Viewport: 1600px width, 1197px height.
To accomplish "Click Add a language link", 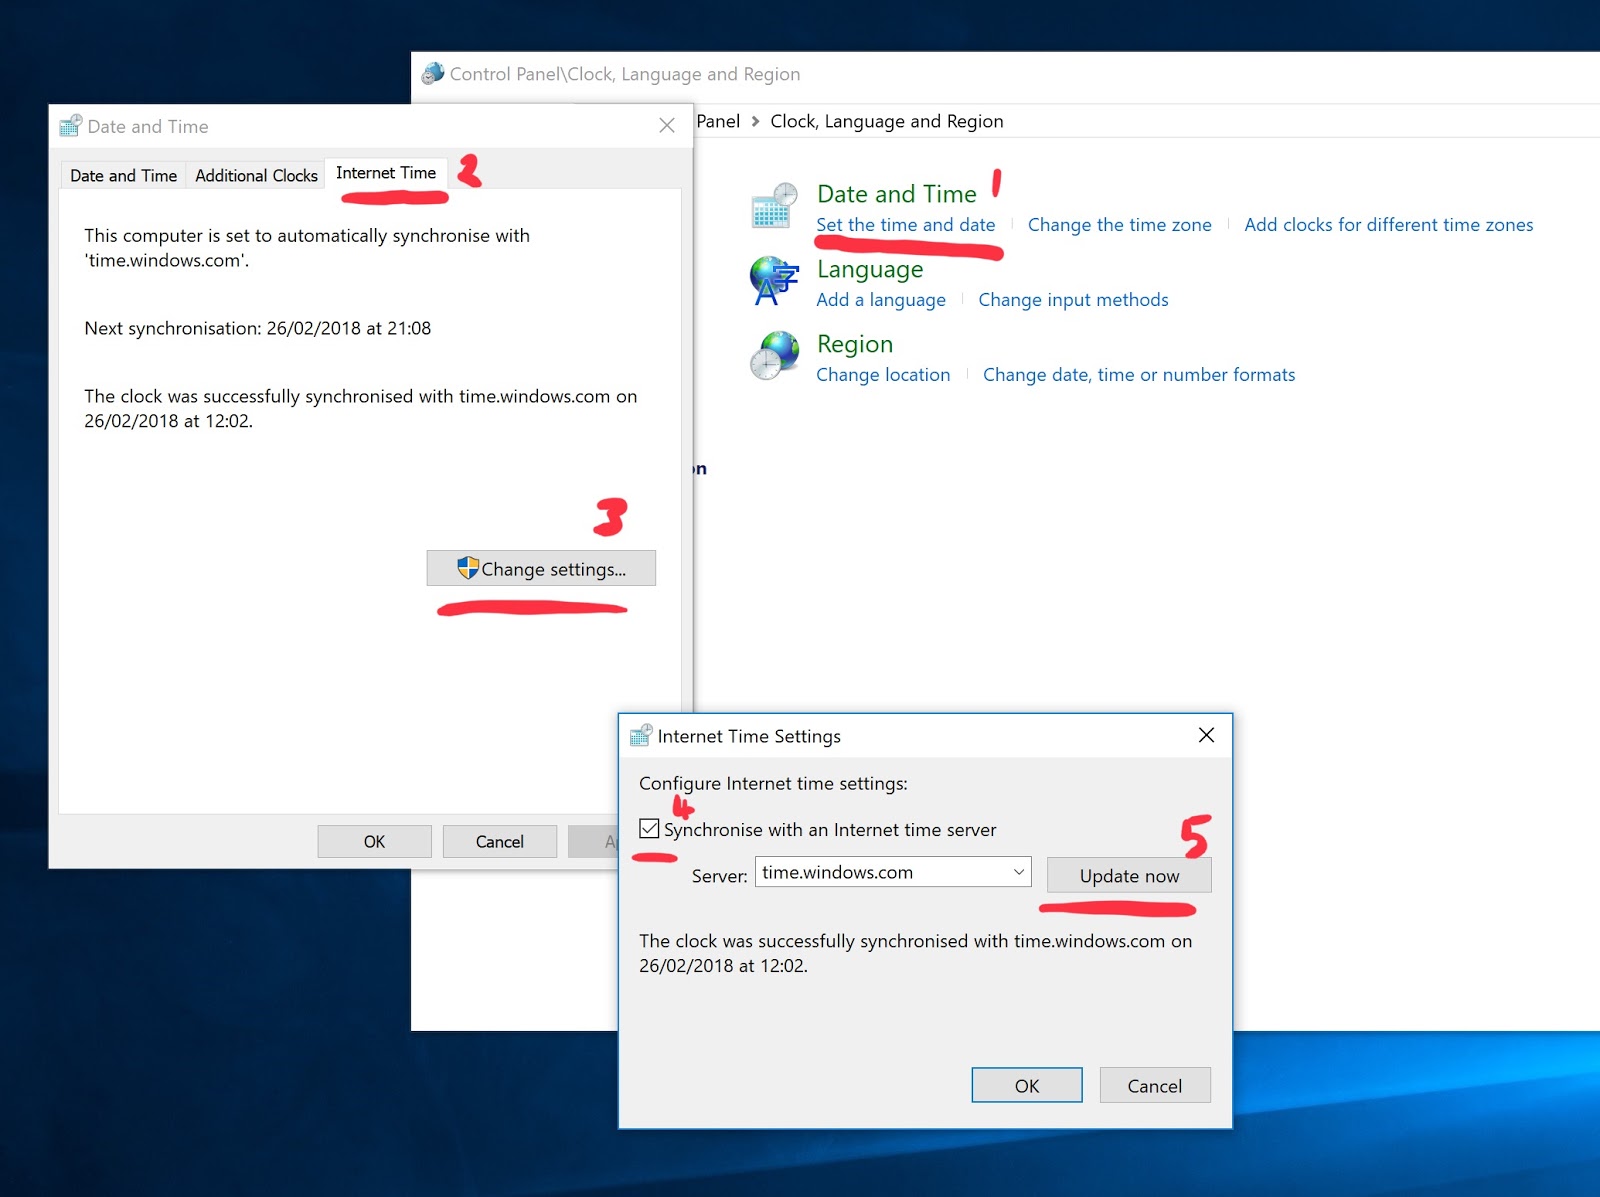I will click(880, 300).
